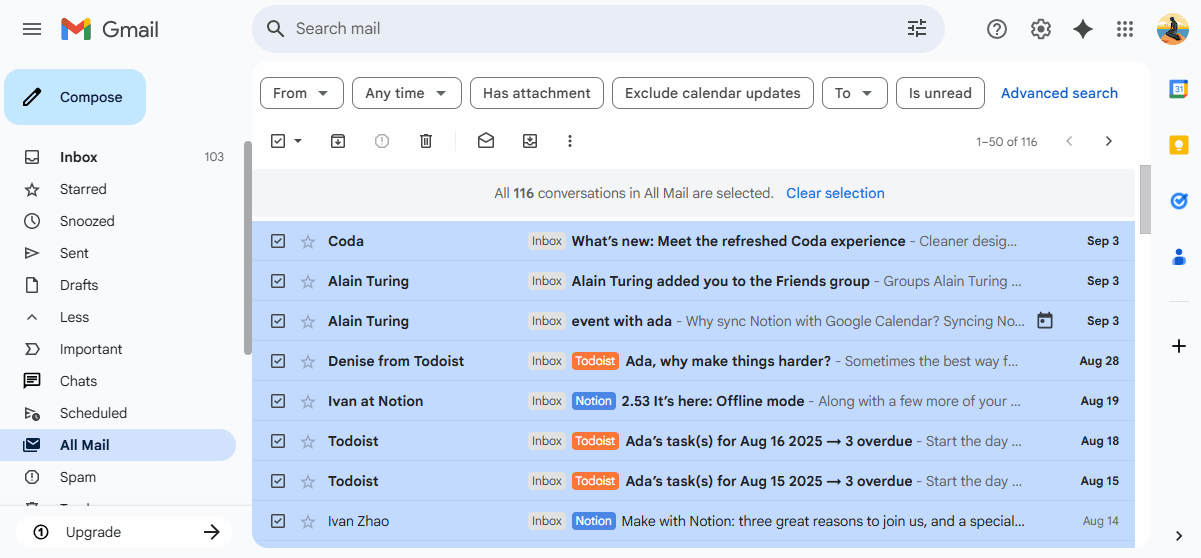The height and width of the screenshot is (558, 1201).
Task: Open Gemini sparkle icon
Action: pyautogui.click(x=1083, y=29)
